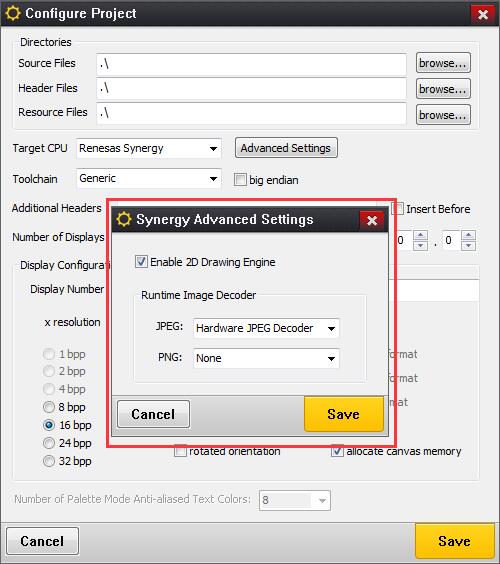This screenshot has height=564, width=500.
Task: Select the 1 bpp radio button
Action: pos(49,354)
